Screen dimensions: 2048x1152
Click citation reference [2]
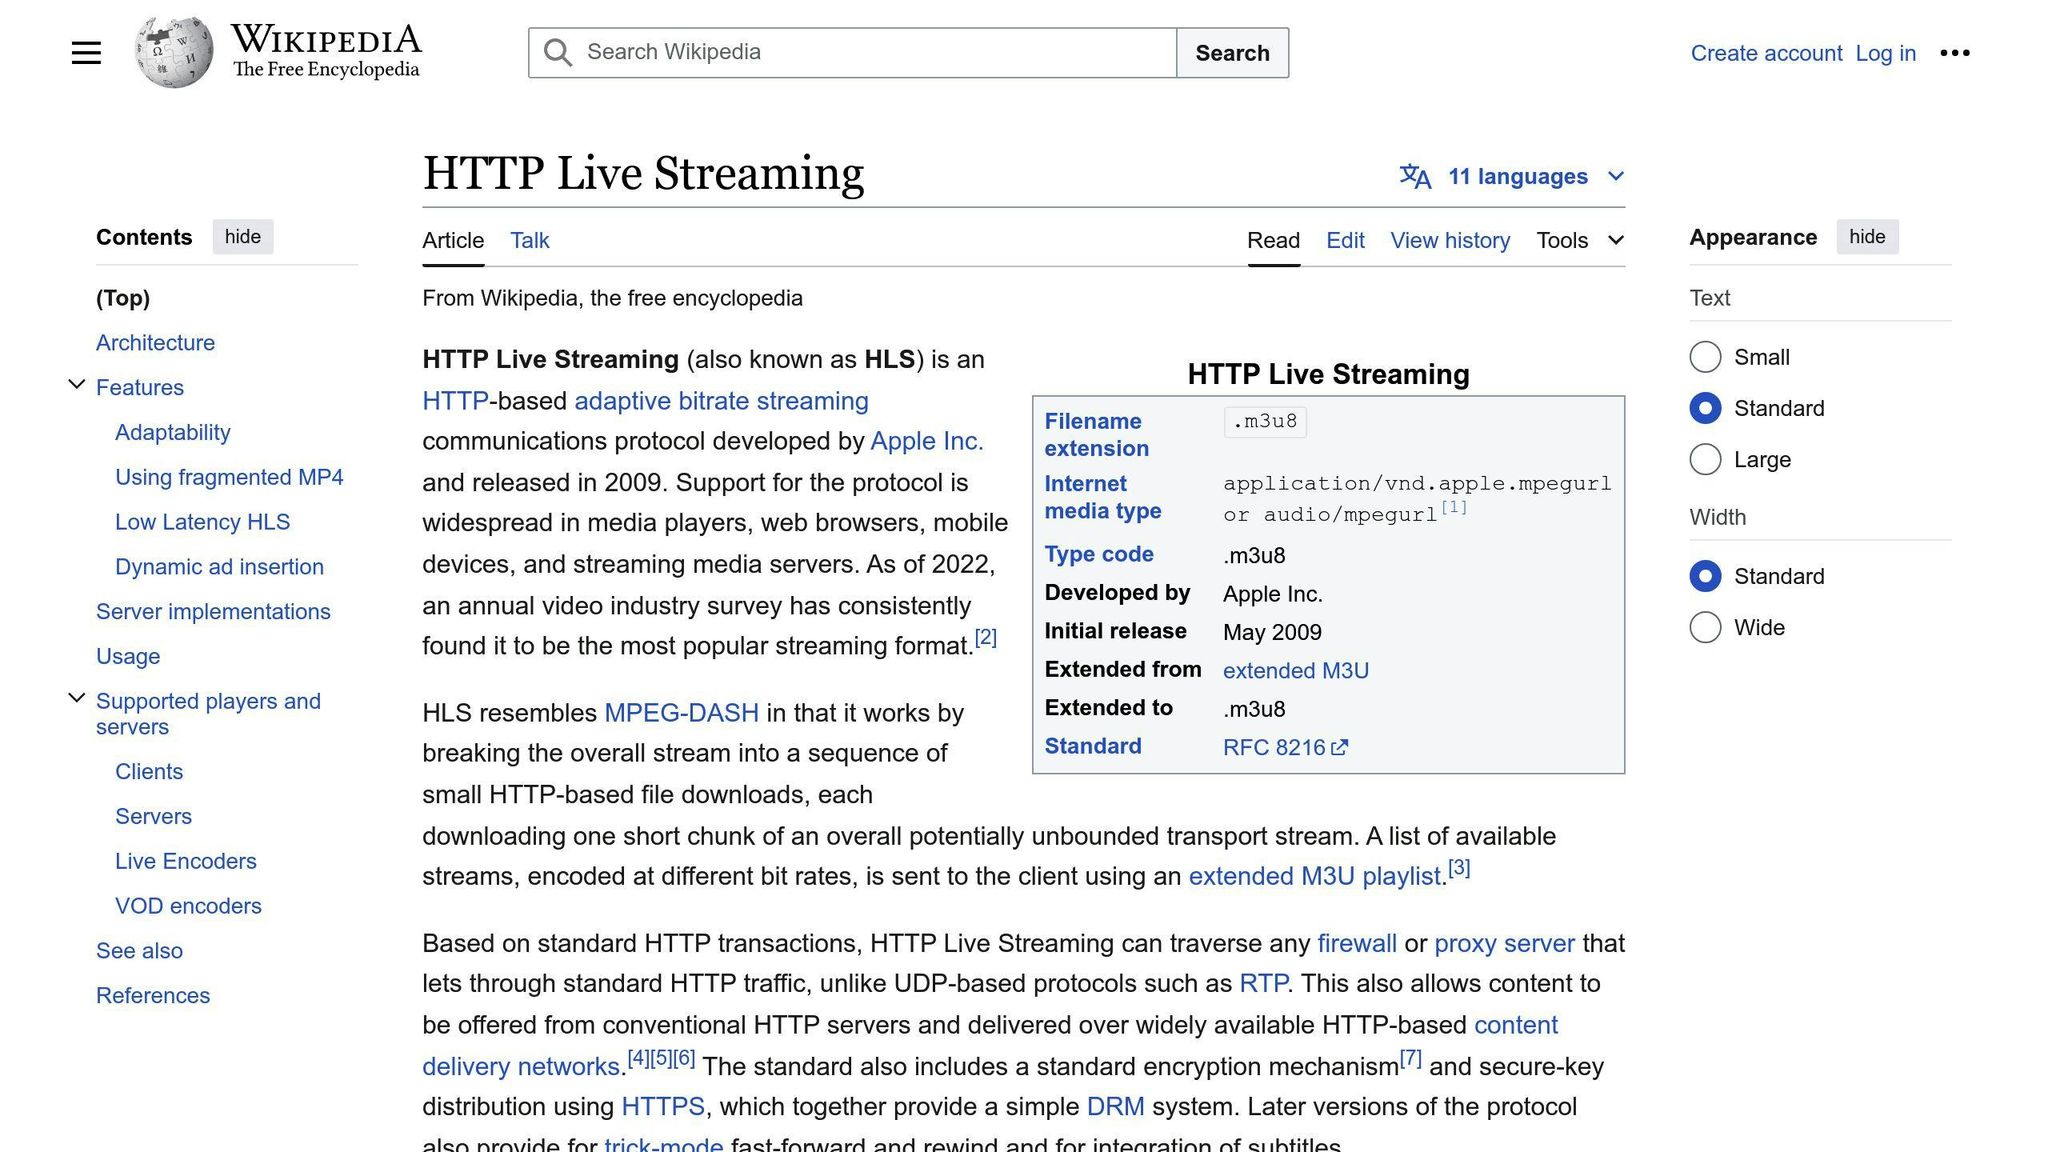tap(986, 637)
